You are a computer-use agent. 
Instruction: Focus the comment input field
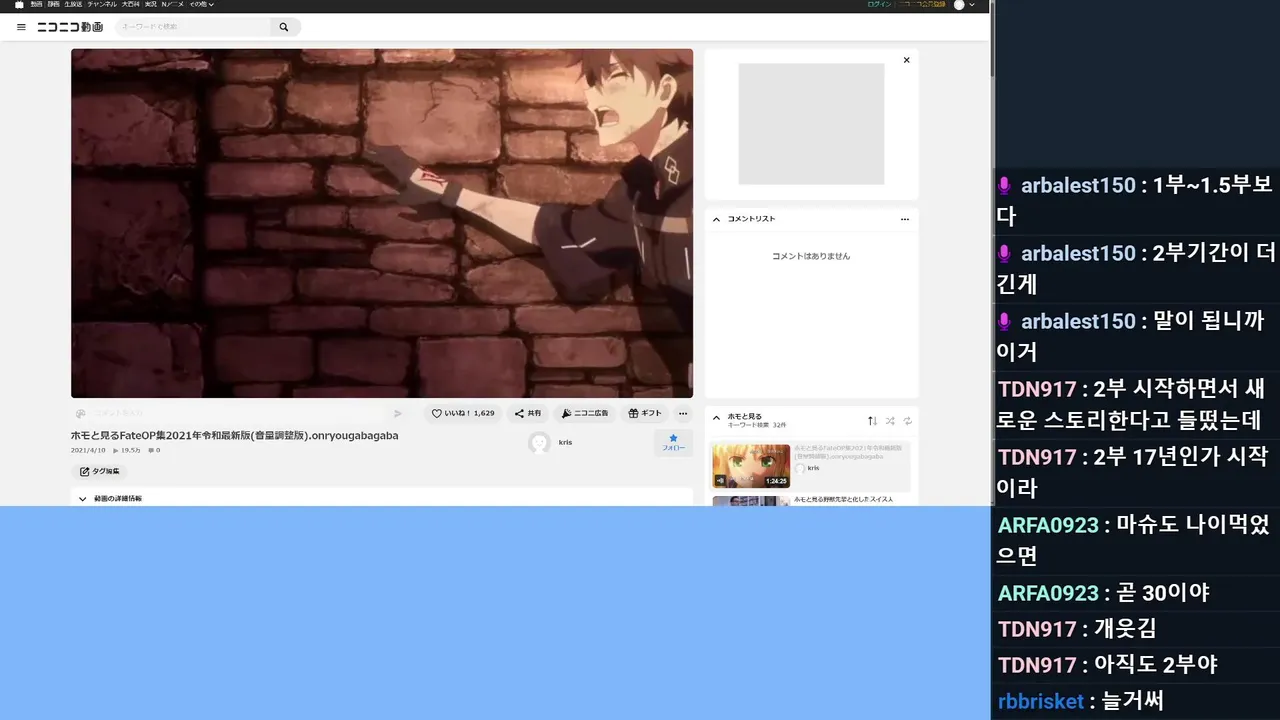[x=238, y=413]
